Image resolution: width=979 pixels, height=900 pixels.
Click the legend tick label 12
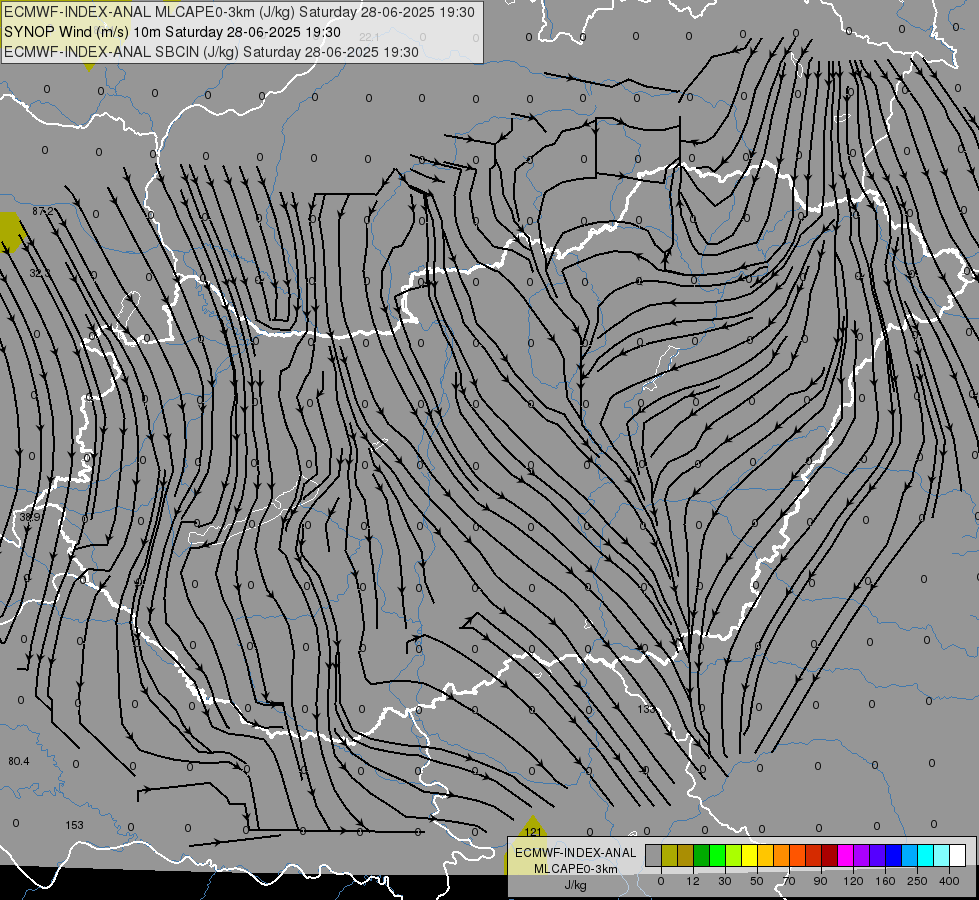(x=693, y=881)
